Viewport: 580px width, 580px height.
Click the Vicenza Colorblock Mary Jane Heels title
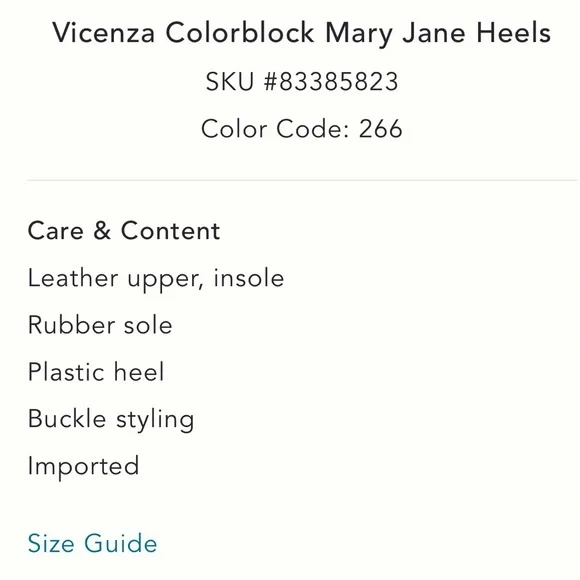pos(301,34)
